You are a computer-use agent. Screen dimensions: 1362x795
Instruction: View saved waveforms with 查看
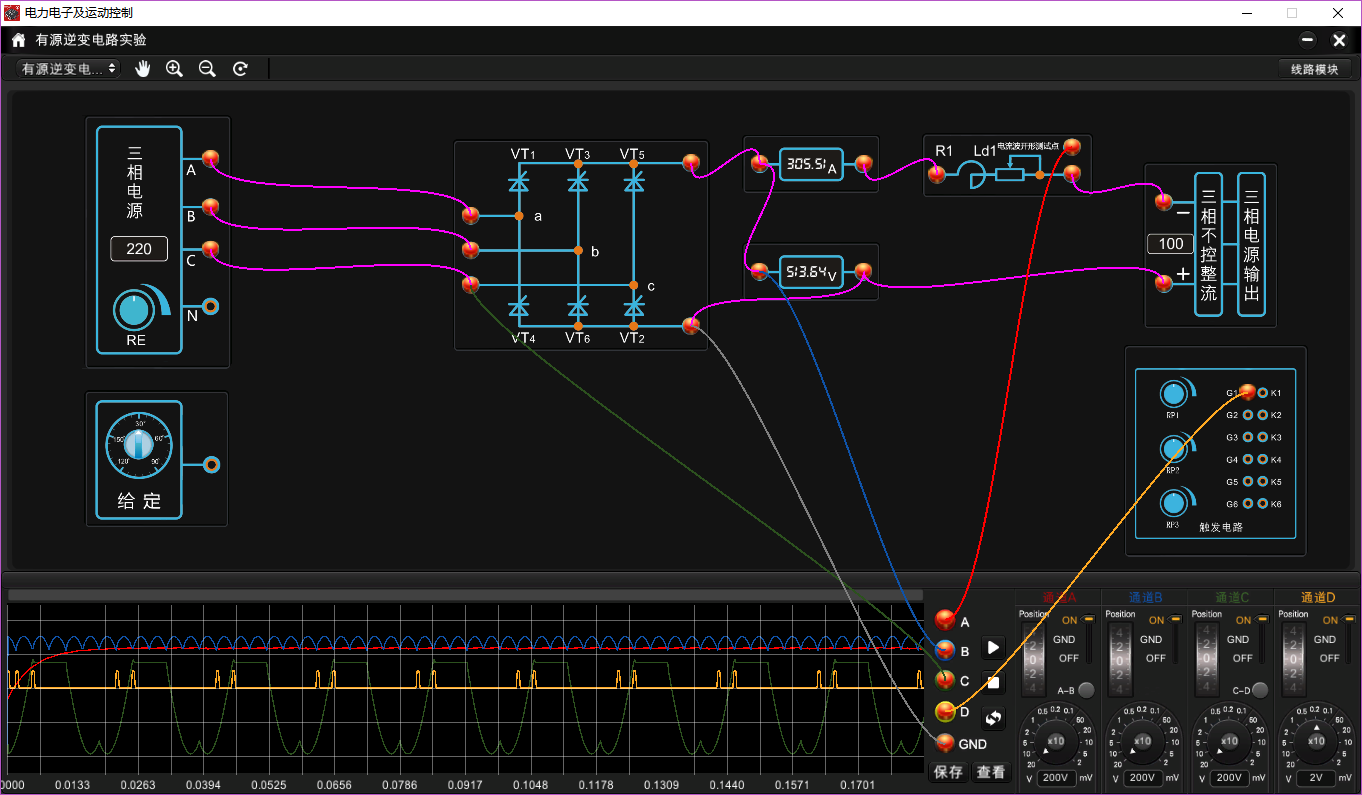point(991,772)
